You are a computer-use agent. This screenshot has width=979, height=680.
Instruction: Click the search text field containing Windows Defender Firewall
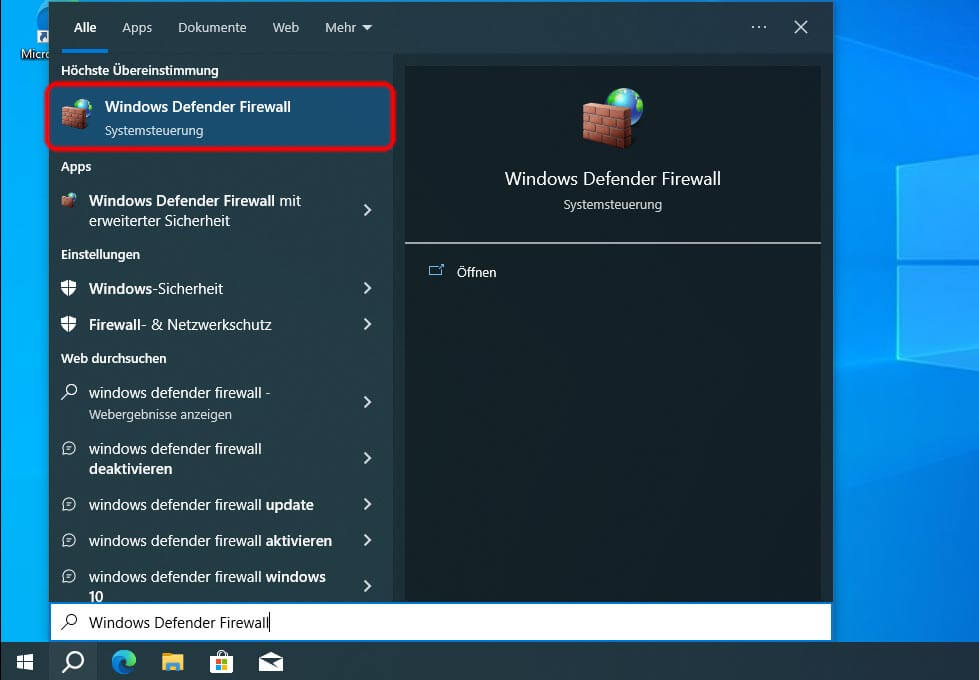441,622
